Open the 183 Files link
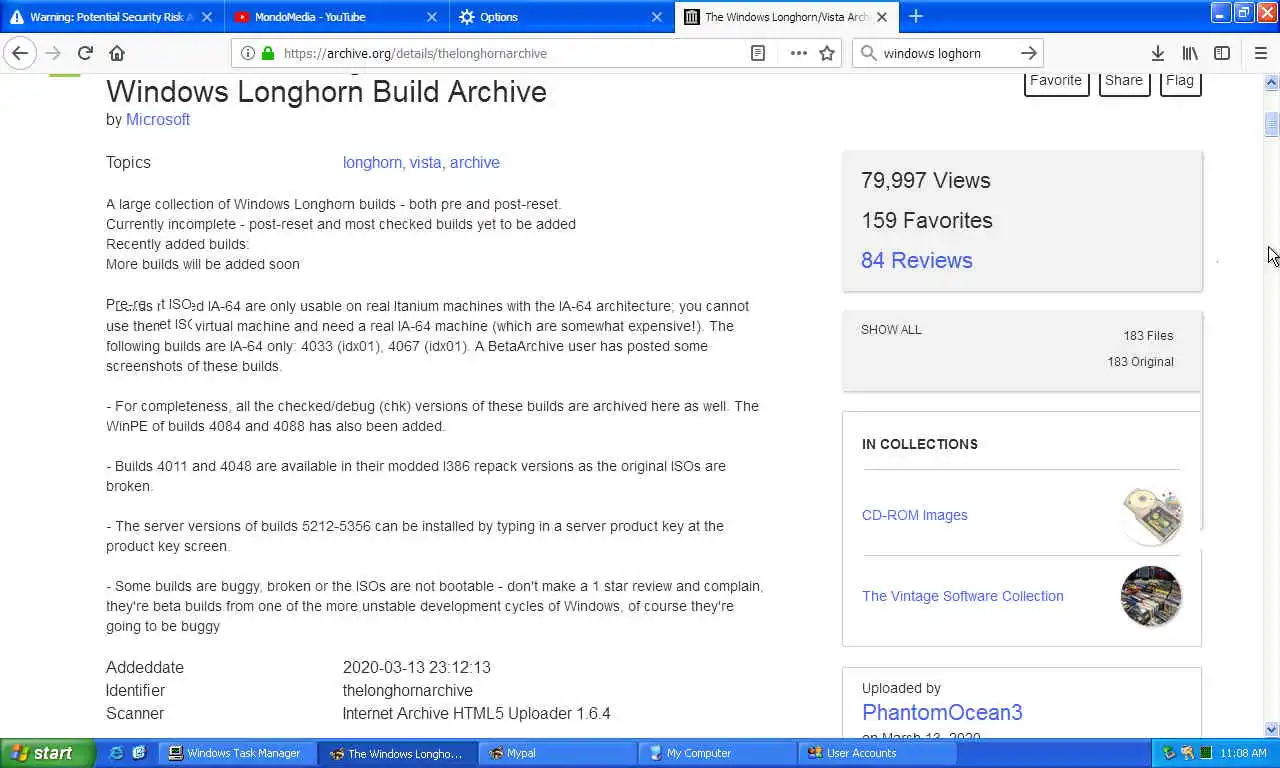The width and height of the screenshot is (1280, 768). click(1148, 336)
